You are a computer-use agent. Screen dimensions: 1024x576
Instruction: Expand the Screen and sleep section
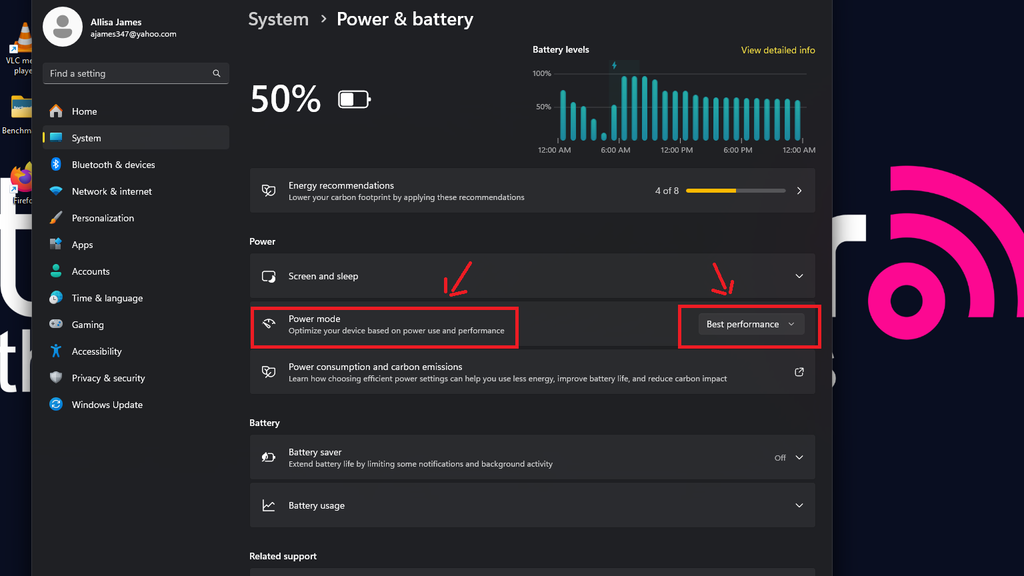pyautogui.click(x=799, y=276)
